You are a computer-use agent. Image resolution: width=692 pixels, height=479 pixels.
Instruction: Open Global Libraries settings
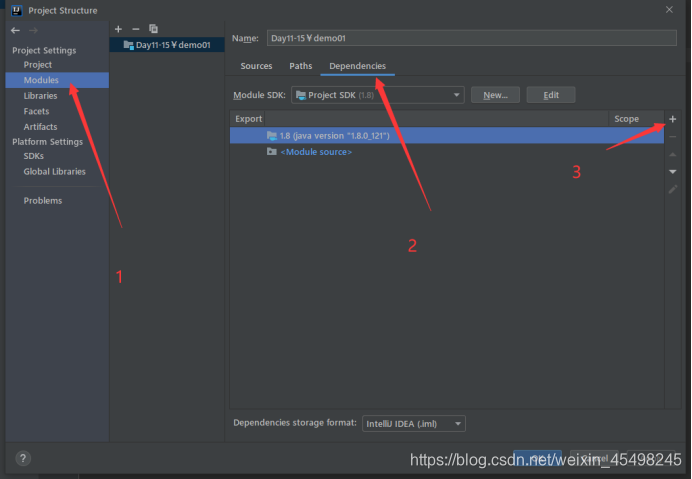coord(55,172)
